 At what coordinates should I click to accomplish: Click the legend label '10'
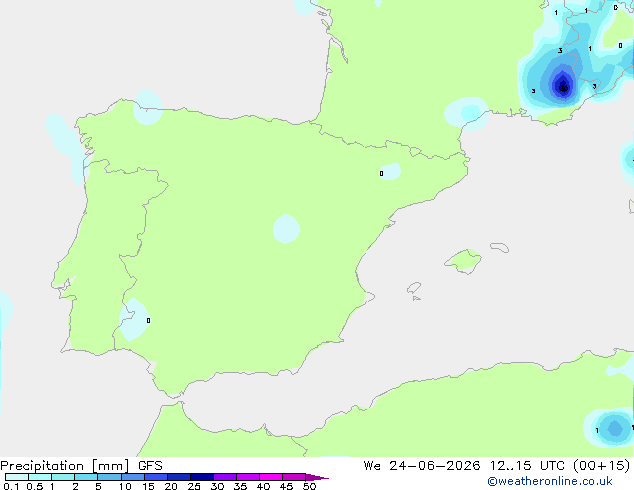point(125,486)
